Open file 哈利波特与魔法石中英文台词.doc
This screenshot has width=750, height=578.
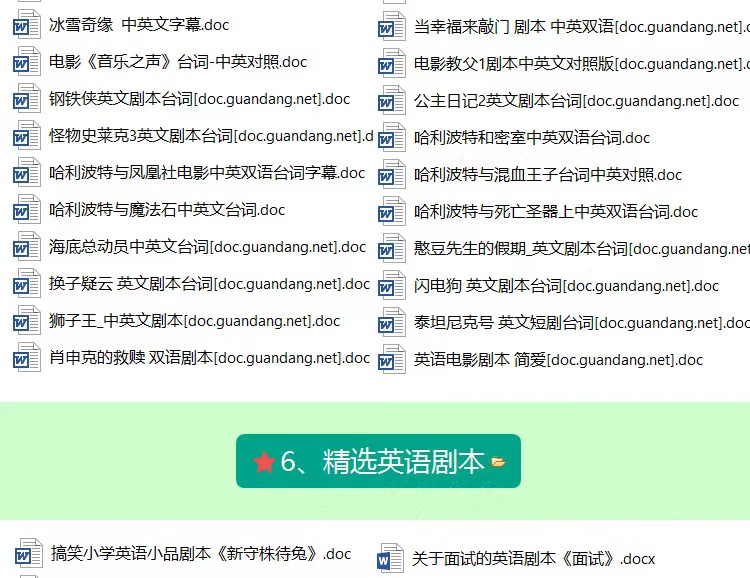coord(167,210)
